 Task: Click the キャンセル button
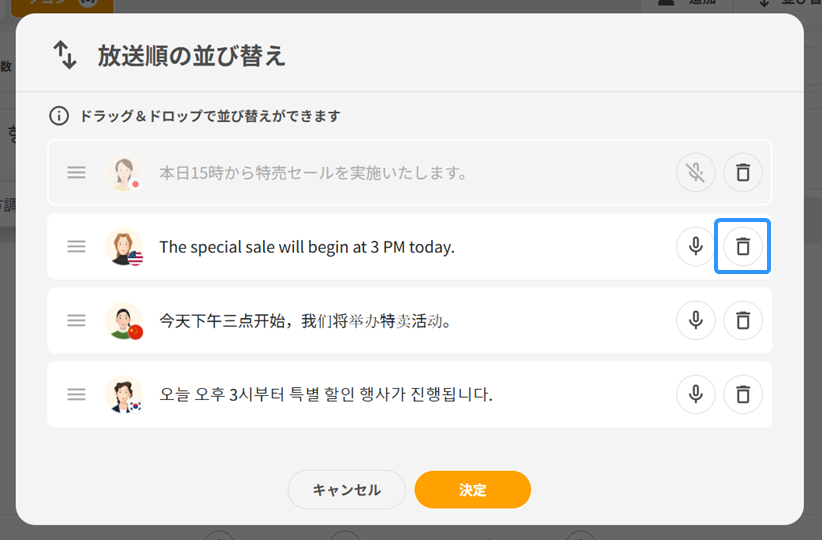click(x=346, y=490)
